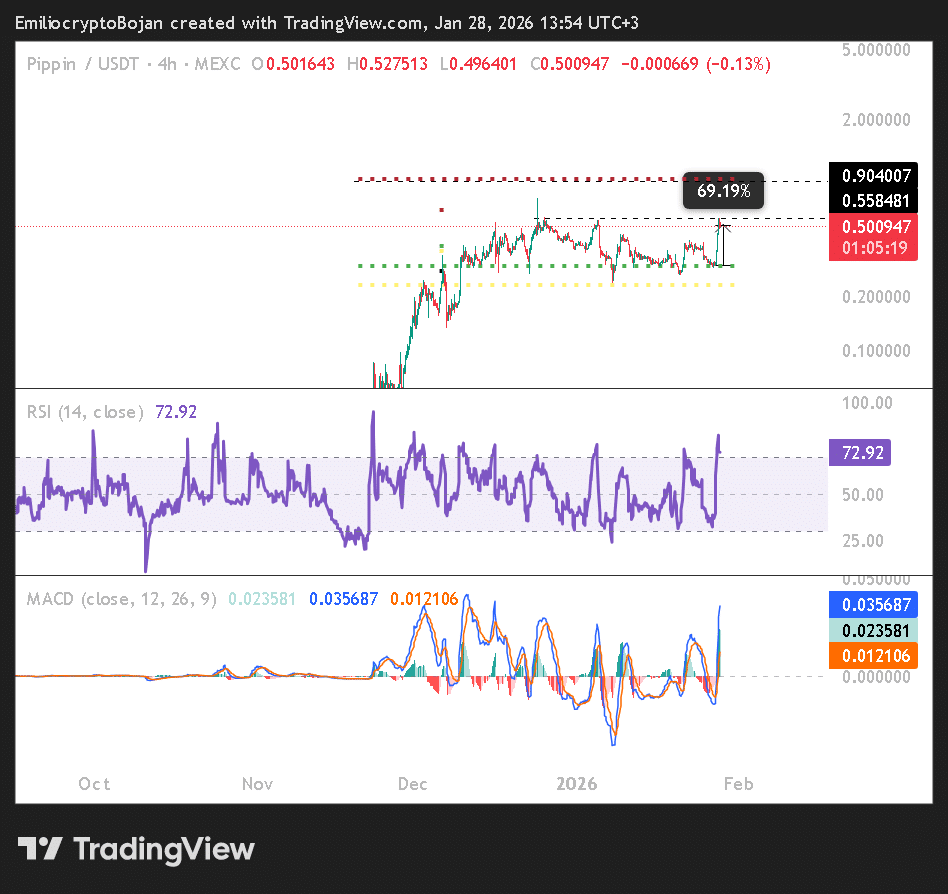Click the red 0.500947 current price tag
This screenshot has height=894, width=948.
[x=874, y=226]
